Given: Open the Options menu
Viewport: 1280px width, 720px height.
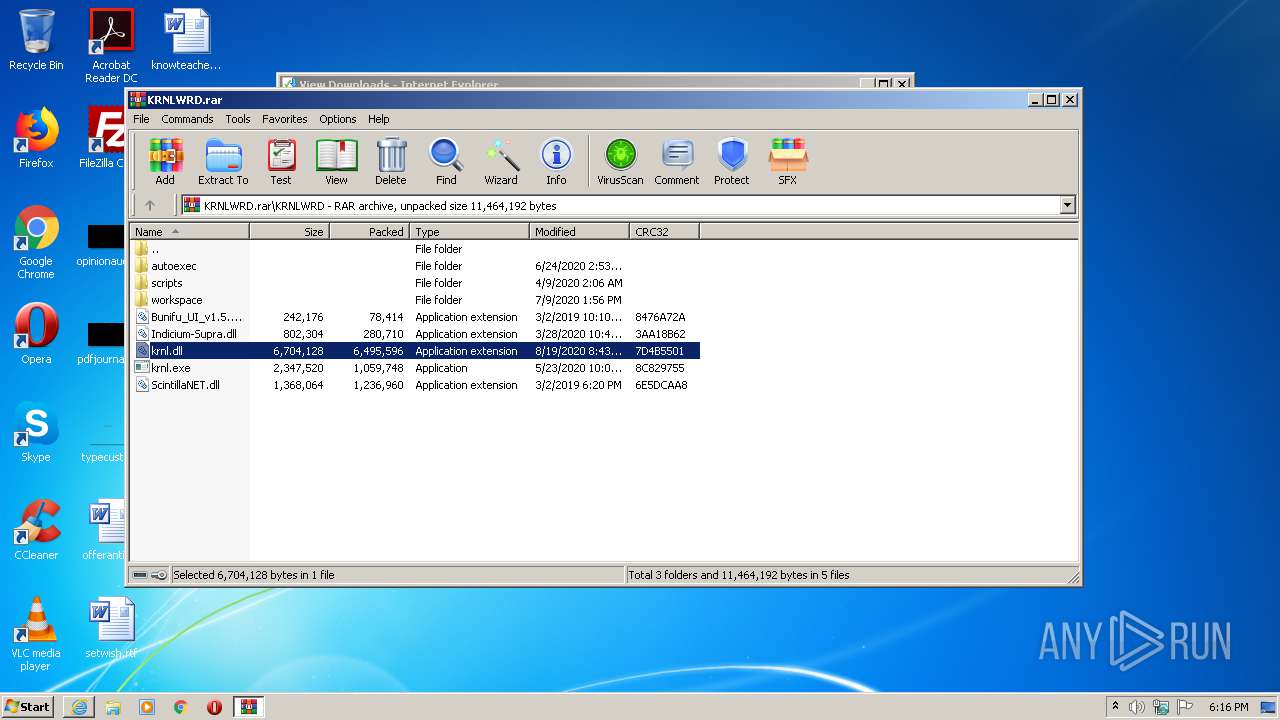Looking at the screenshot, I should click(338, 119).
